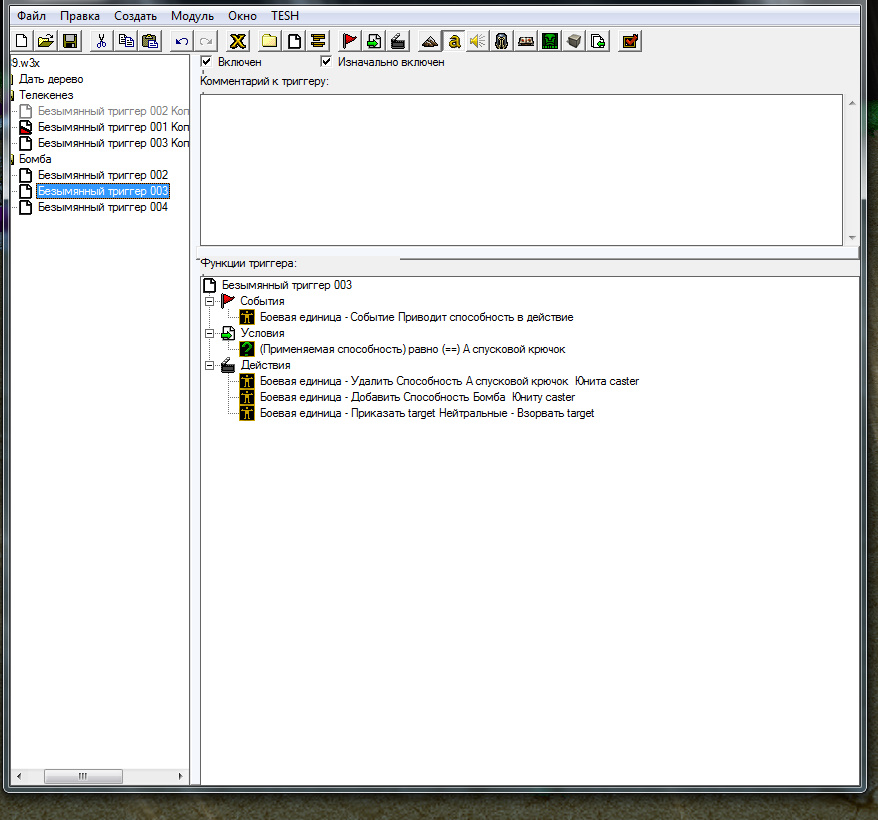
Task: Open the Variables editor (yellow X icon)
Action: click(x=238, y=41)
